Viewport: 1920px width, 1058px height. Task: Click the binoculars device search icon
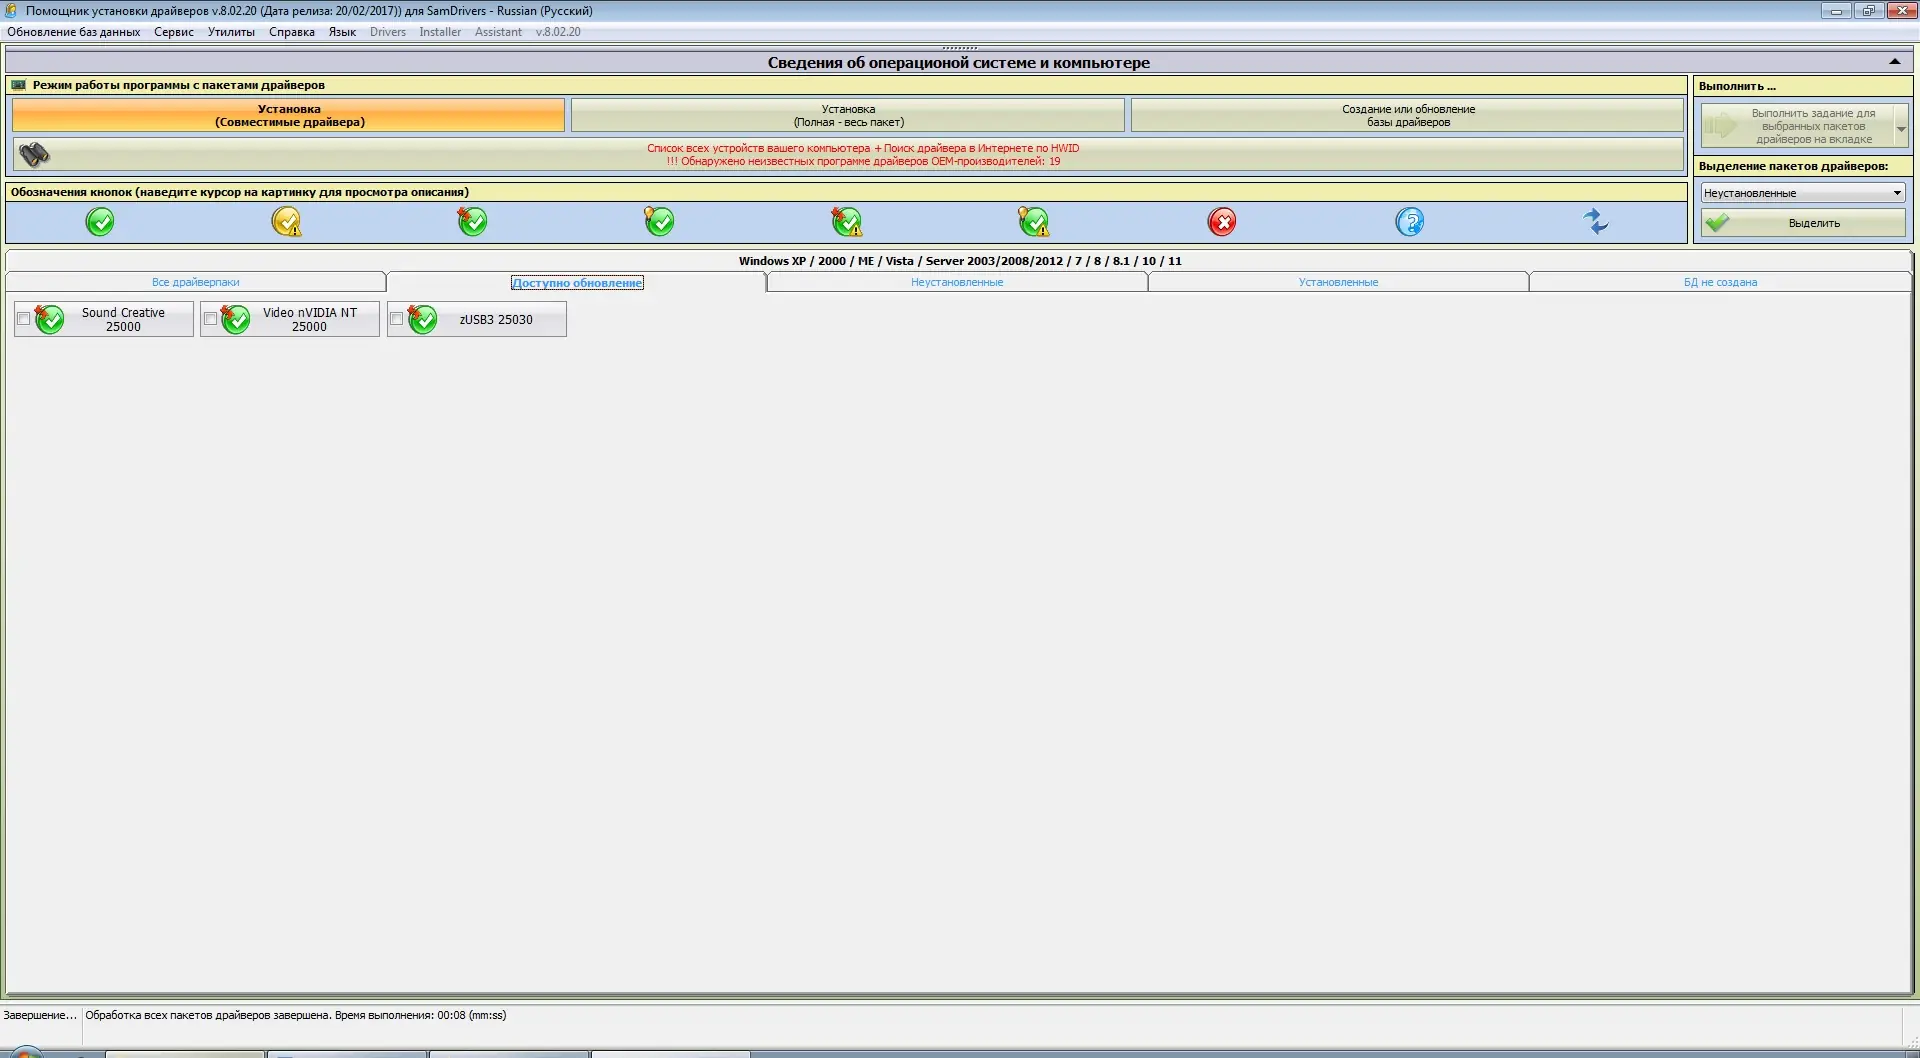coord(34,154)
